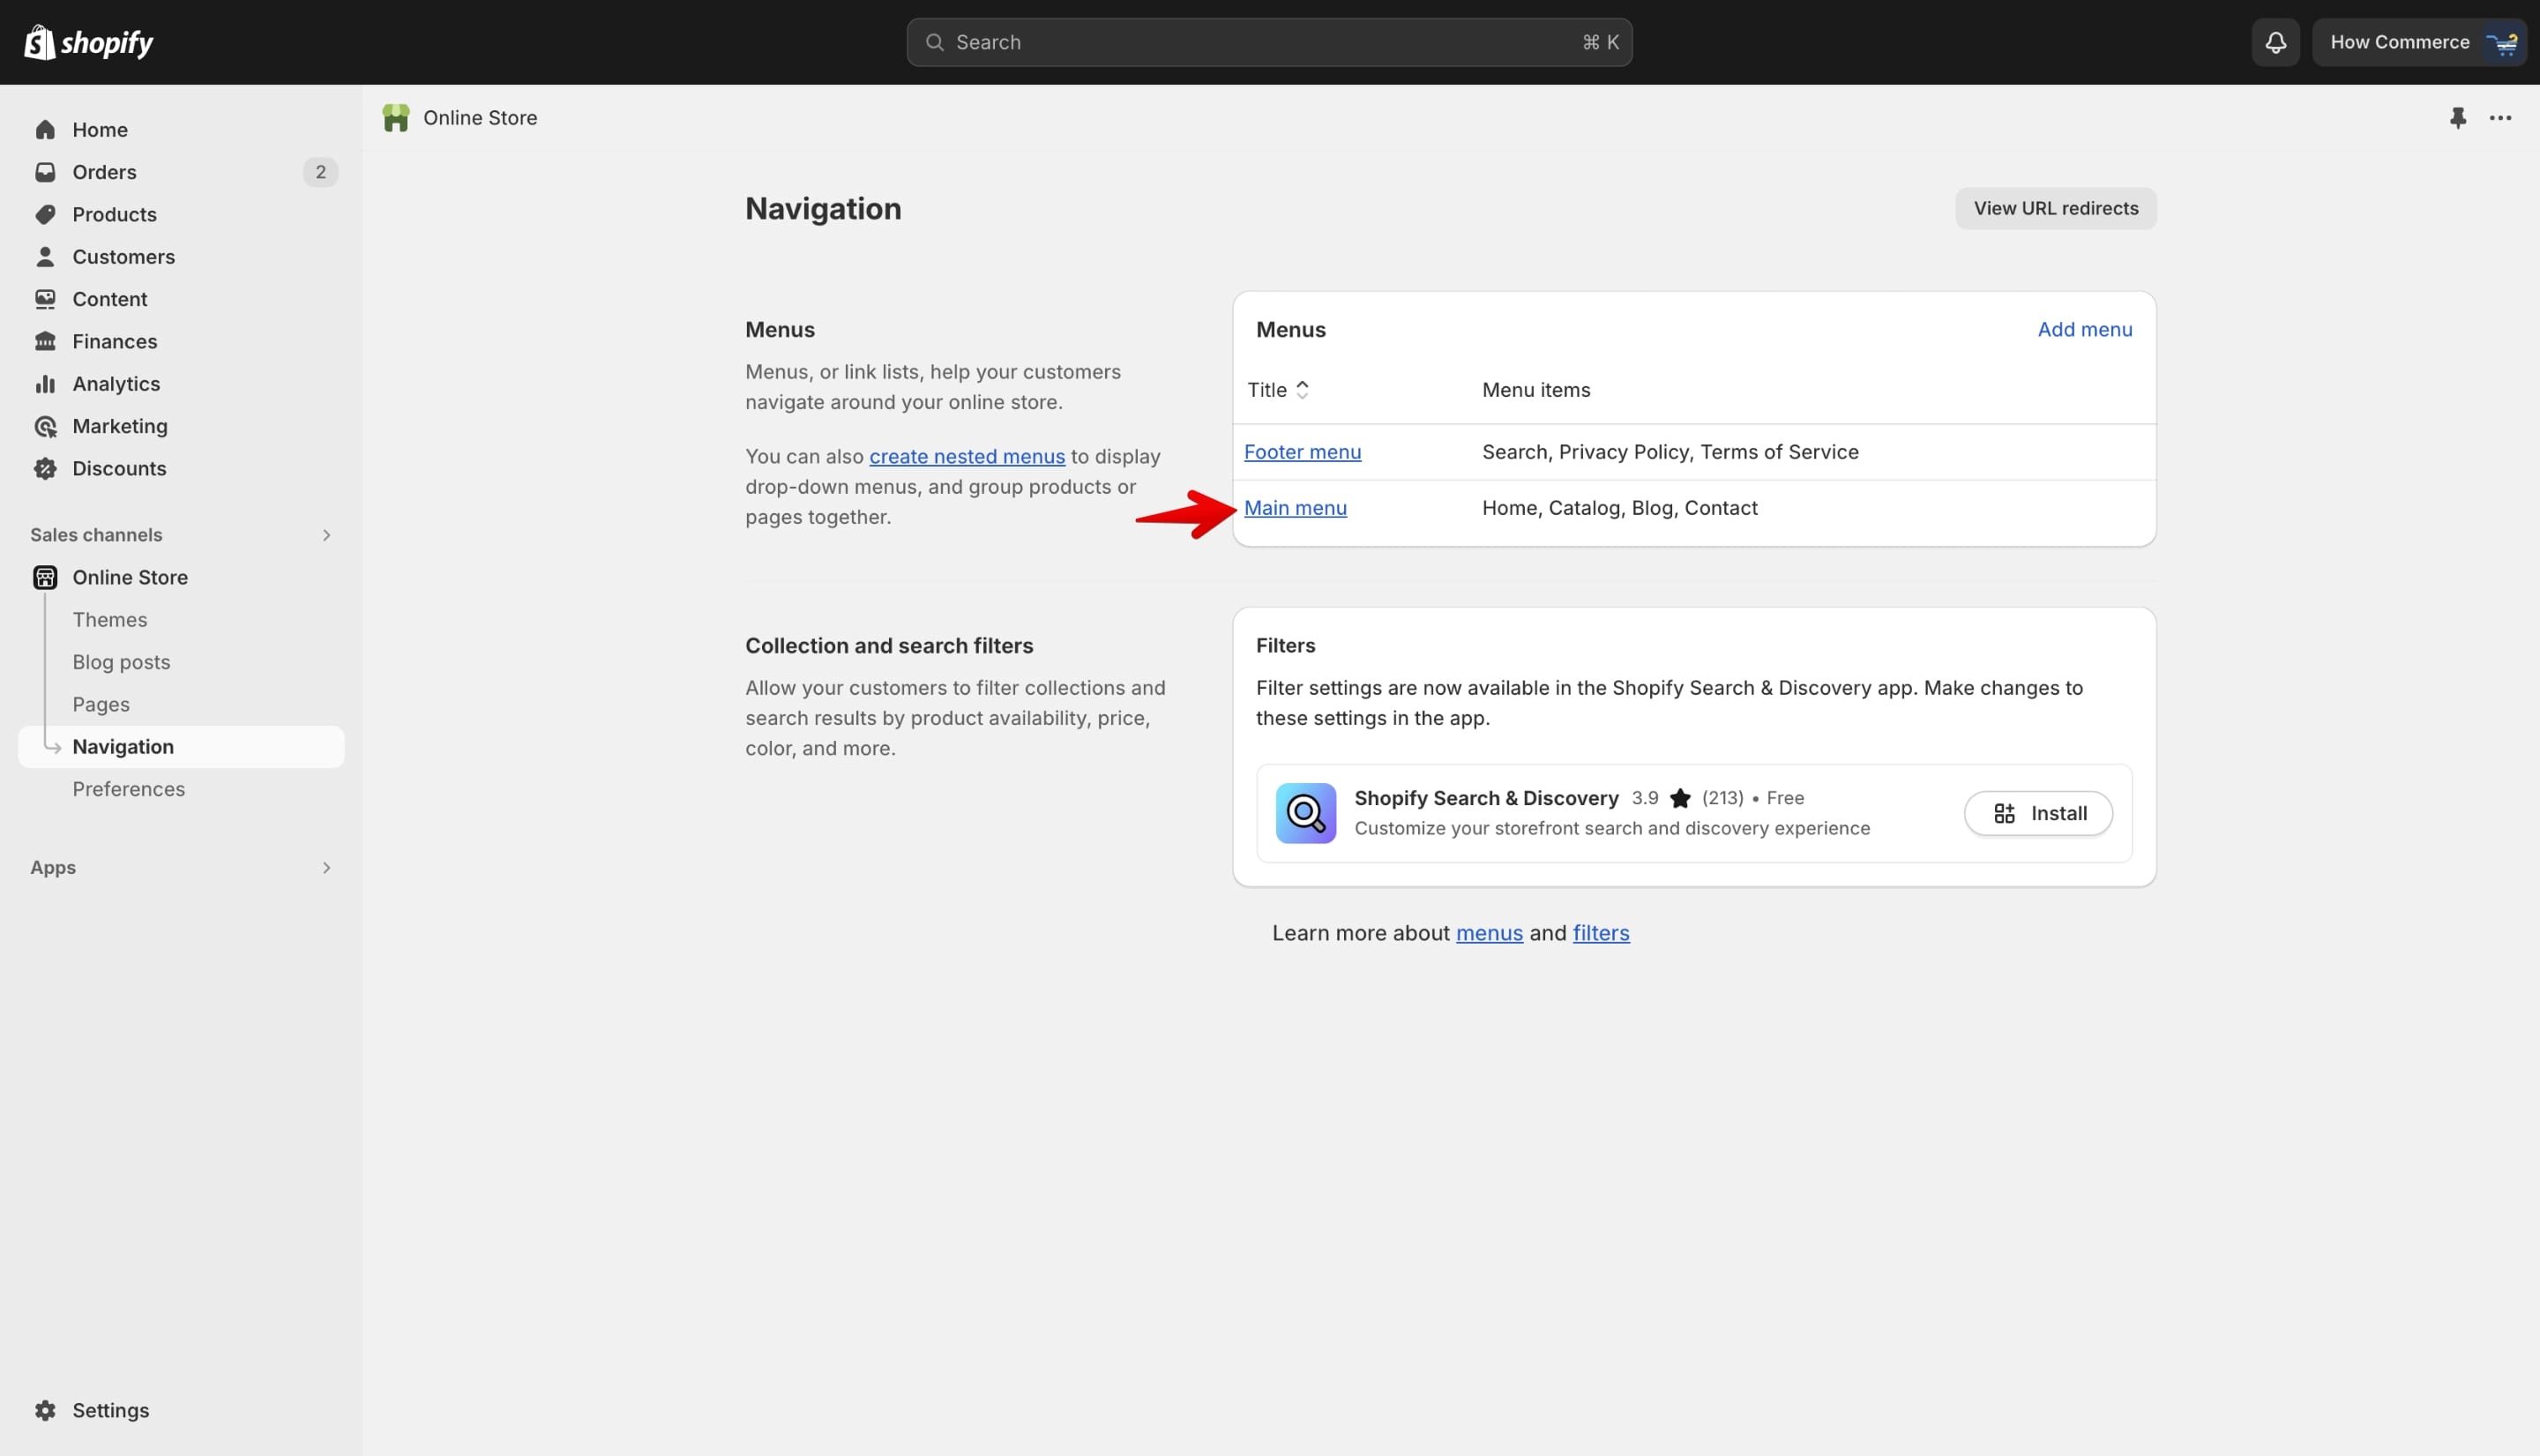Open the three-dot more actions menu
Viewport: 2540px width, 1456px height.
point(2500,118)
